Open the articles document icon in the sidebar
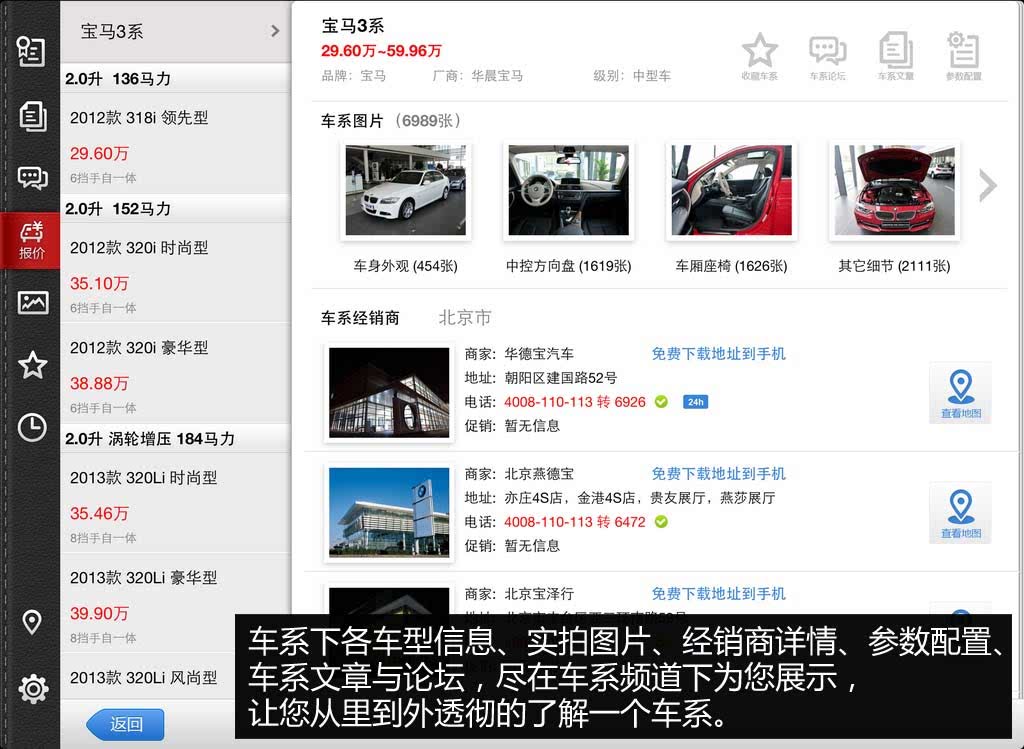1024x749 pixels. 32,116
